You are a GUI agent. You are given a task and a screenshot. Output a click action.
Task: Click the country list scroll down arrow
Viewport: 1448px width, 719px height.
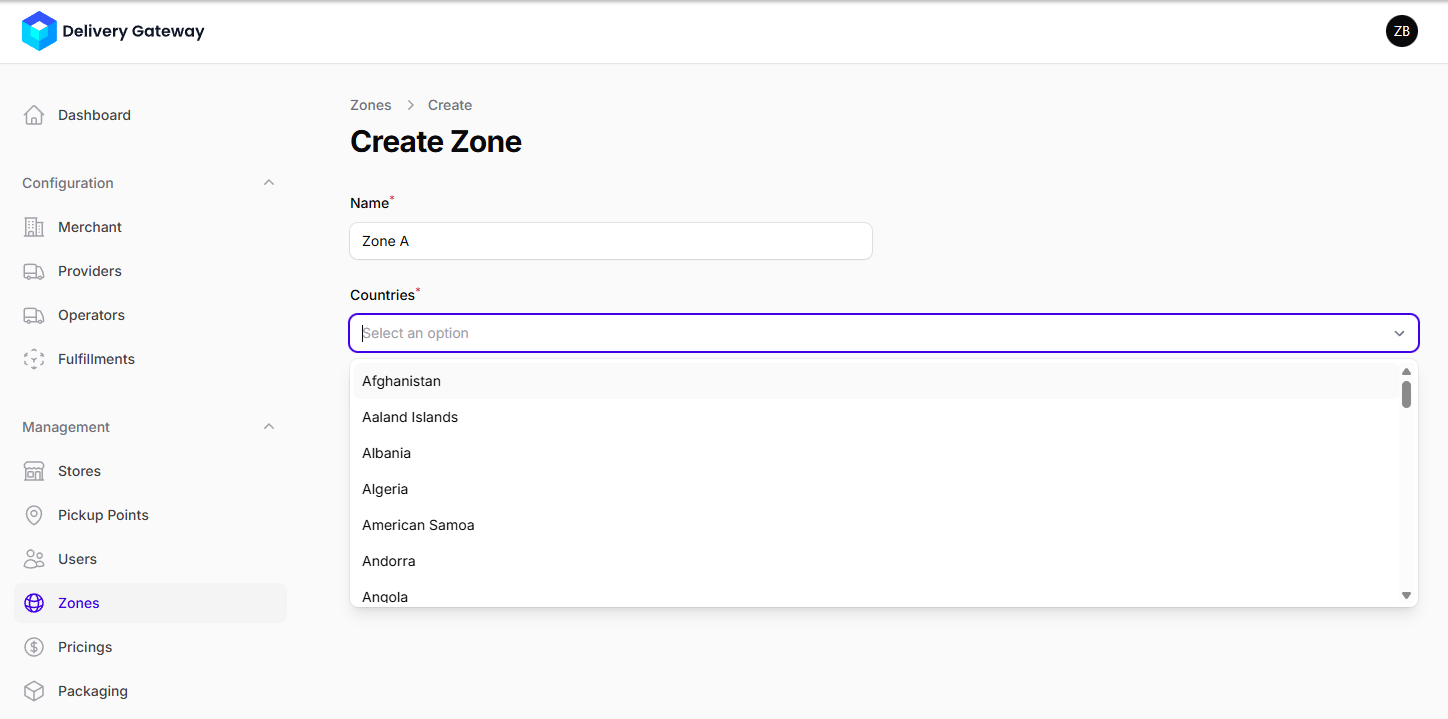click(x=1406, y=595)
